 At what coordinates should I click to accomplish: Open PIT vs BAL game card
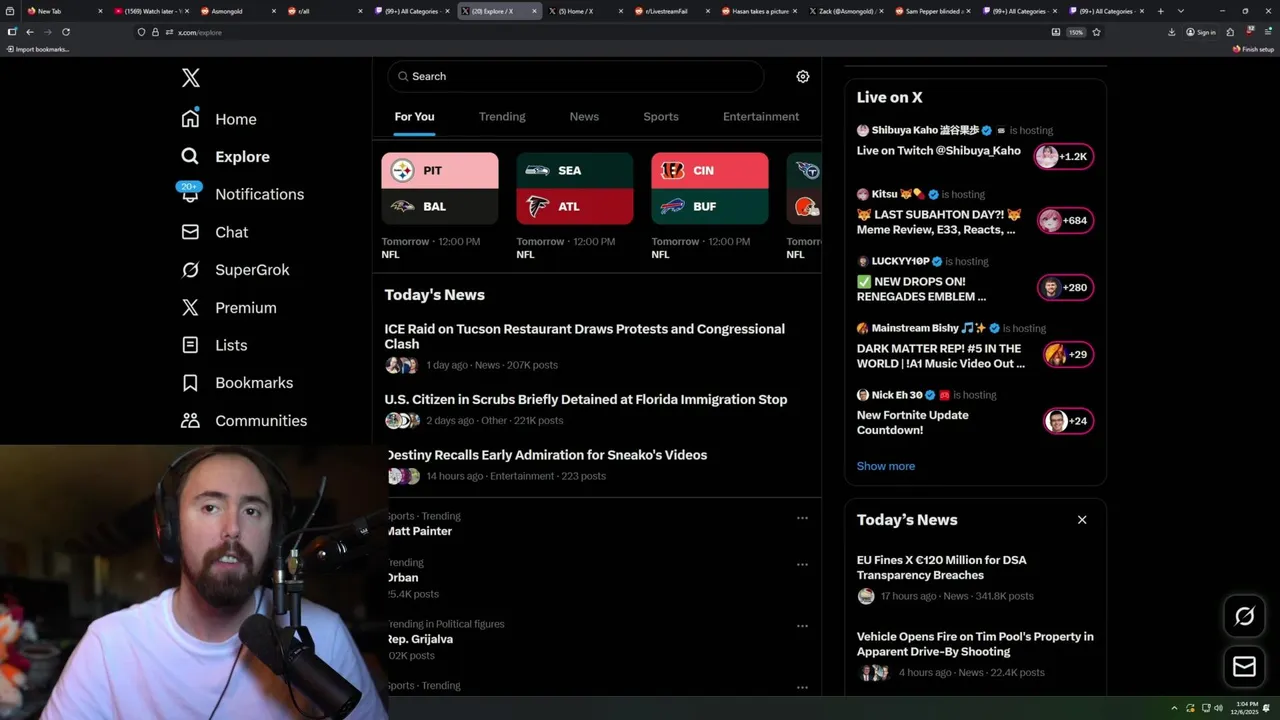[439, 188]
